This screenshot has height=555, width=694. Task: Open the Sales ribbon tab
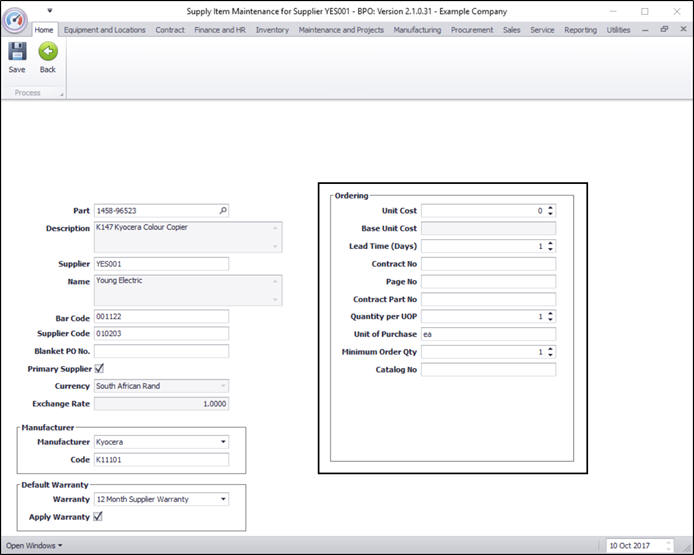(512, 30)
